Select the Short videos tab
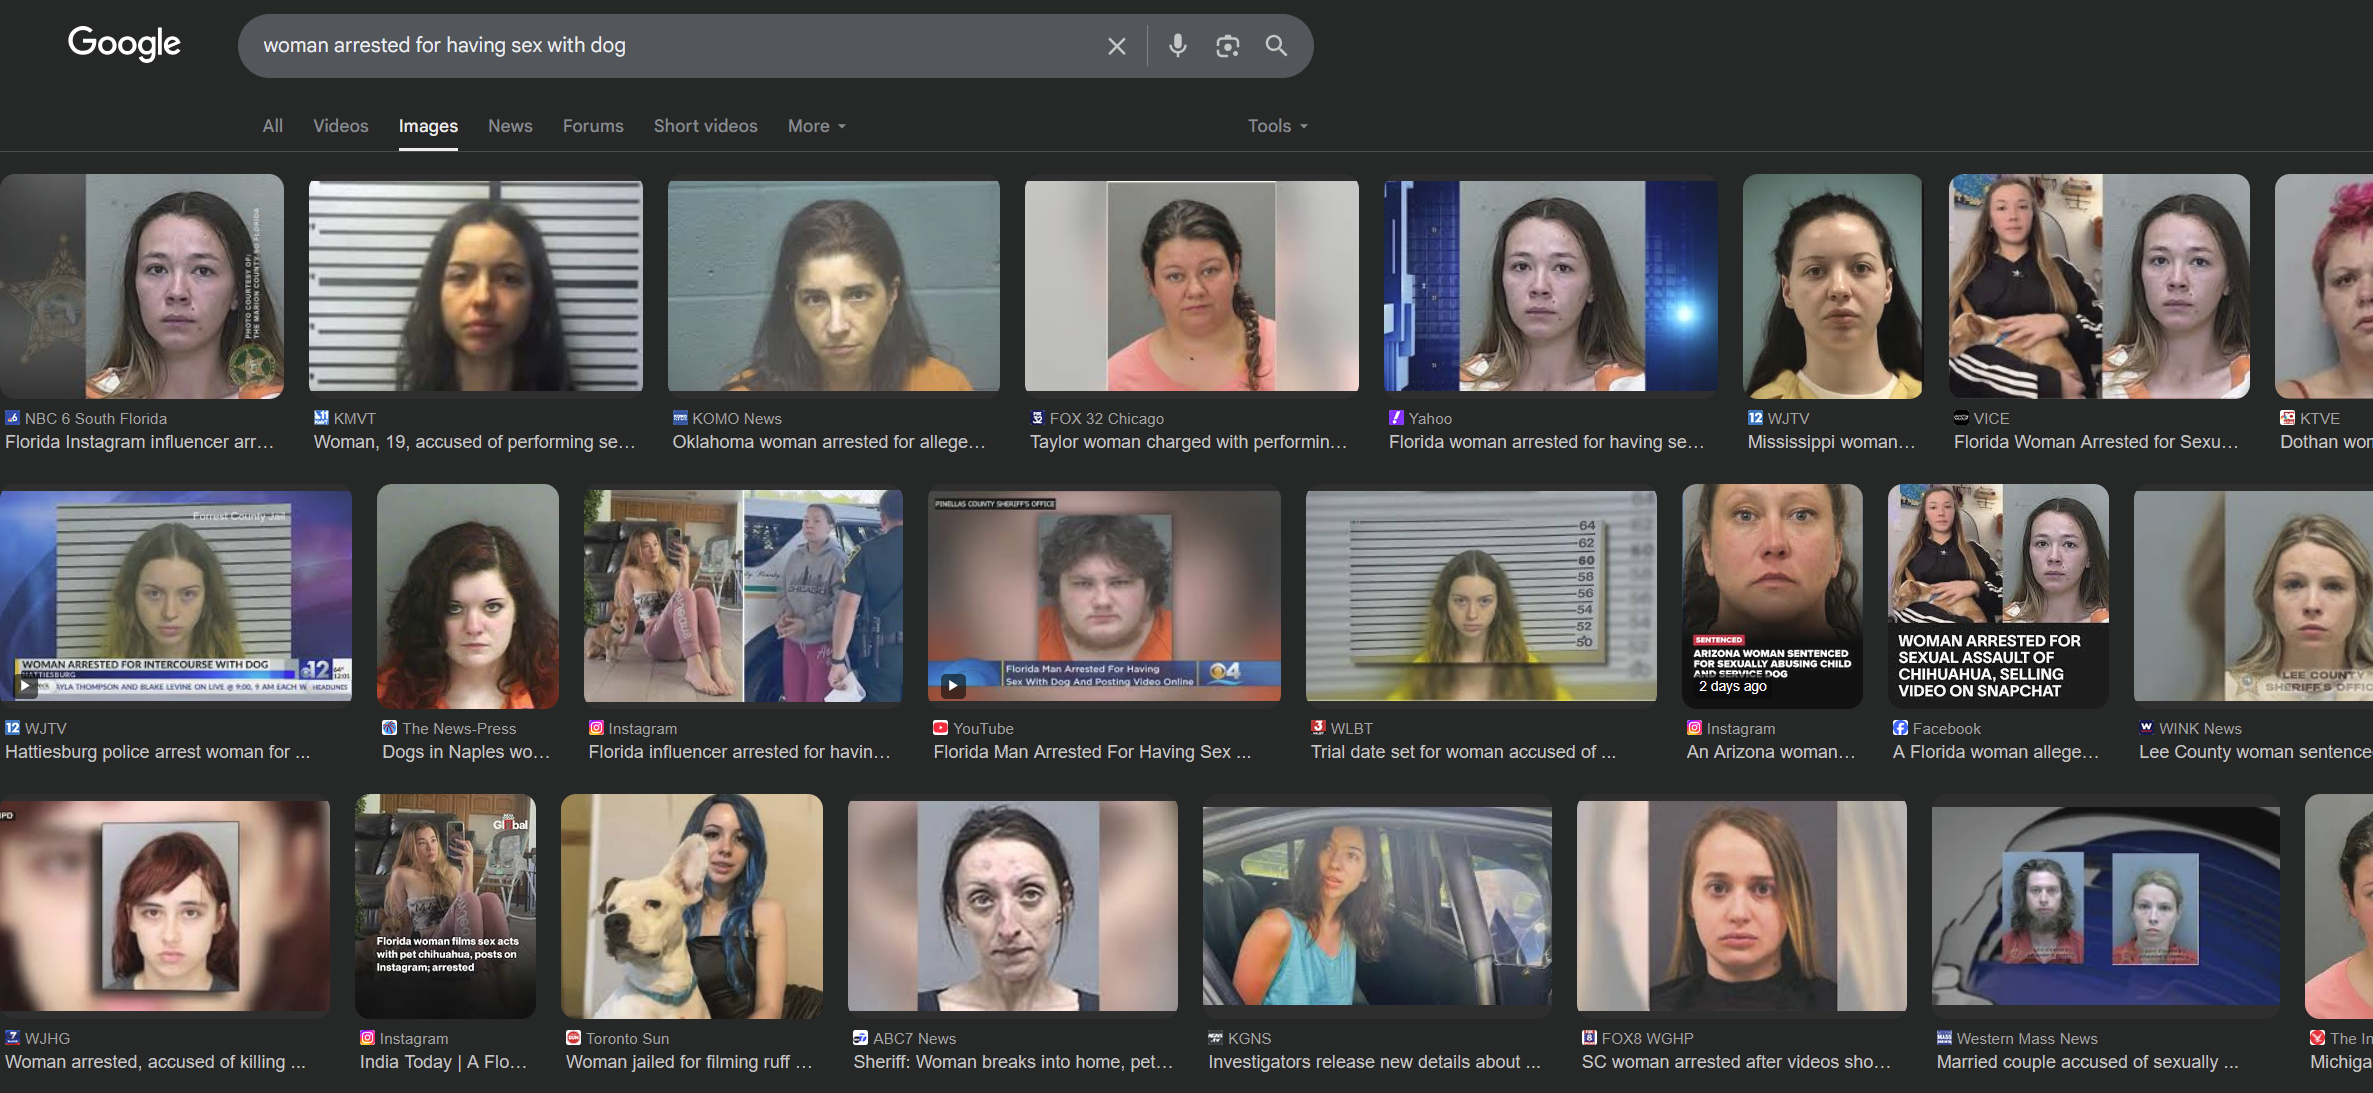 [x=705, y=126]
